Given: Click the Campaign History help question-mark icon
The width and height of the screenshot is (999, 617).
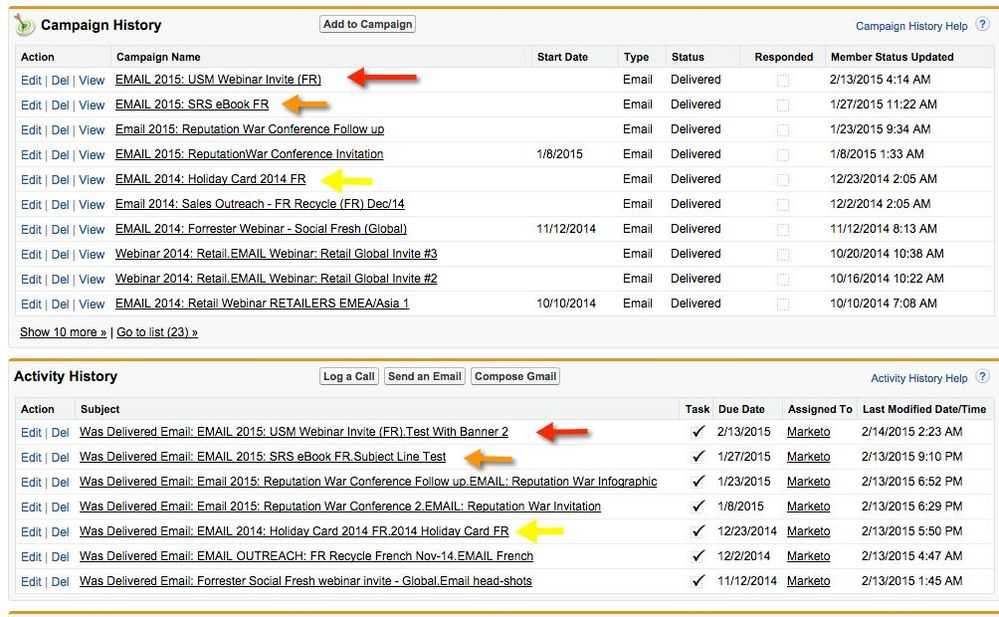Looking at the screenshot, I should pyautogui.click(x=982, y=24).
